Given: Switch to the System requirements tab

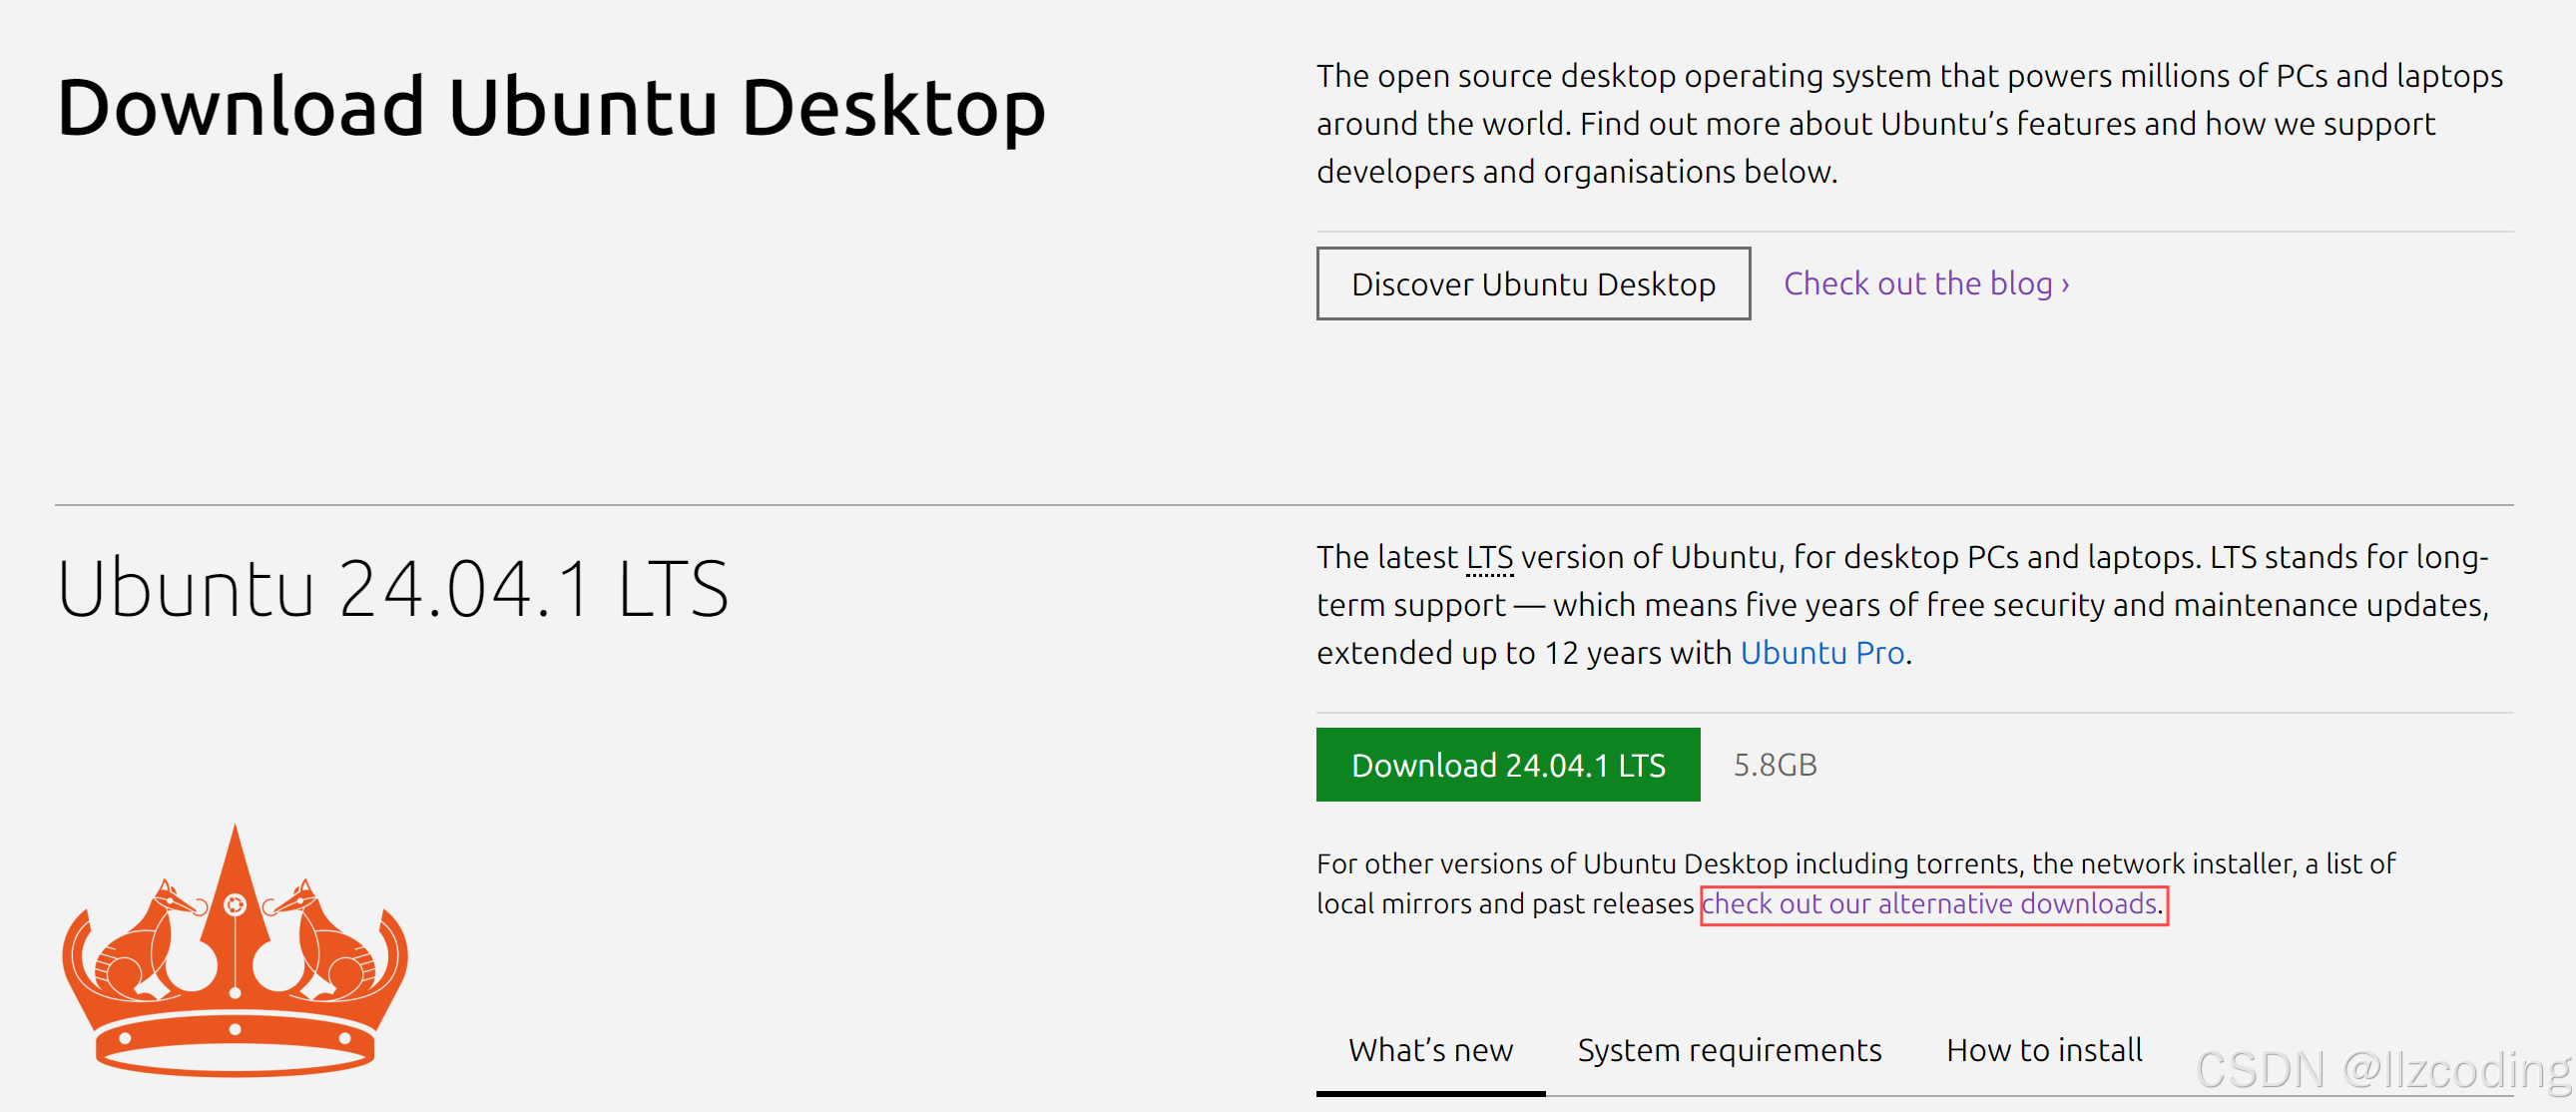Looking at the screenshot, I should coord(1729,1051).
